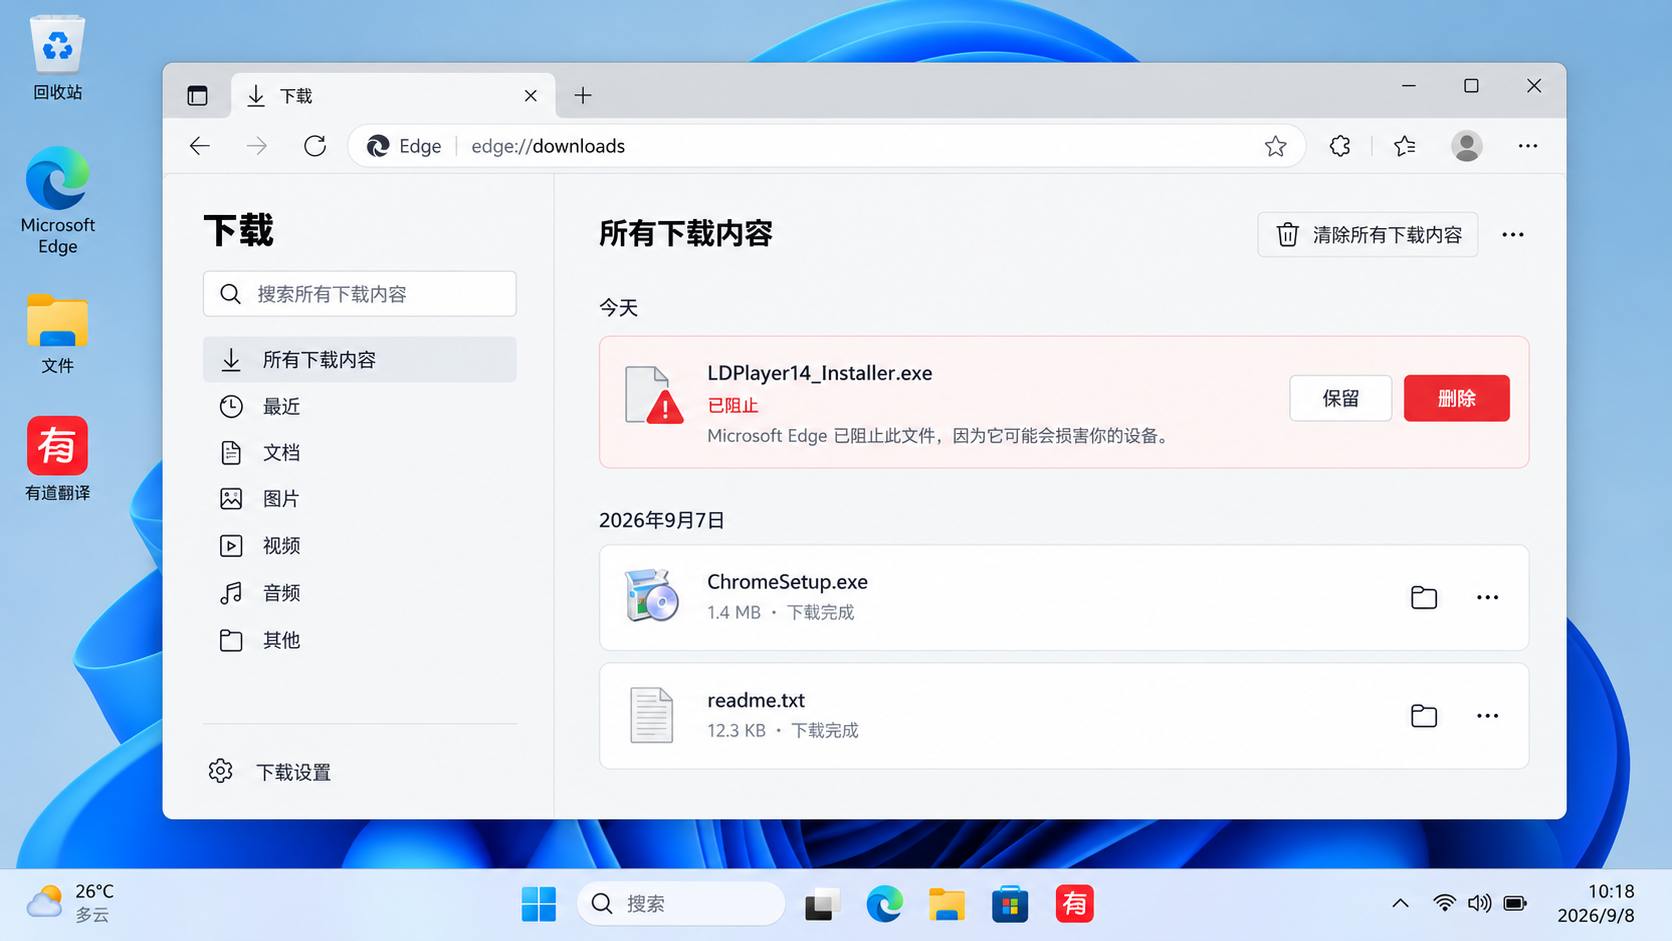The height and width of the screenshot is (941, 1672).
Task: Select 其他 category in sidebar
Action: pos(360,639)
